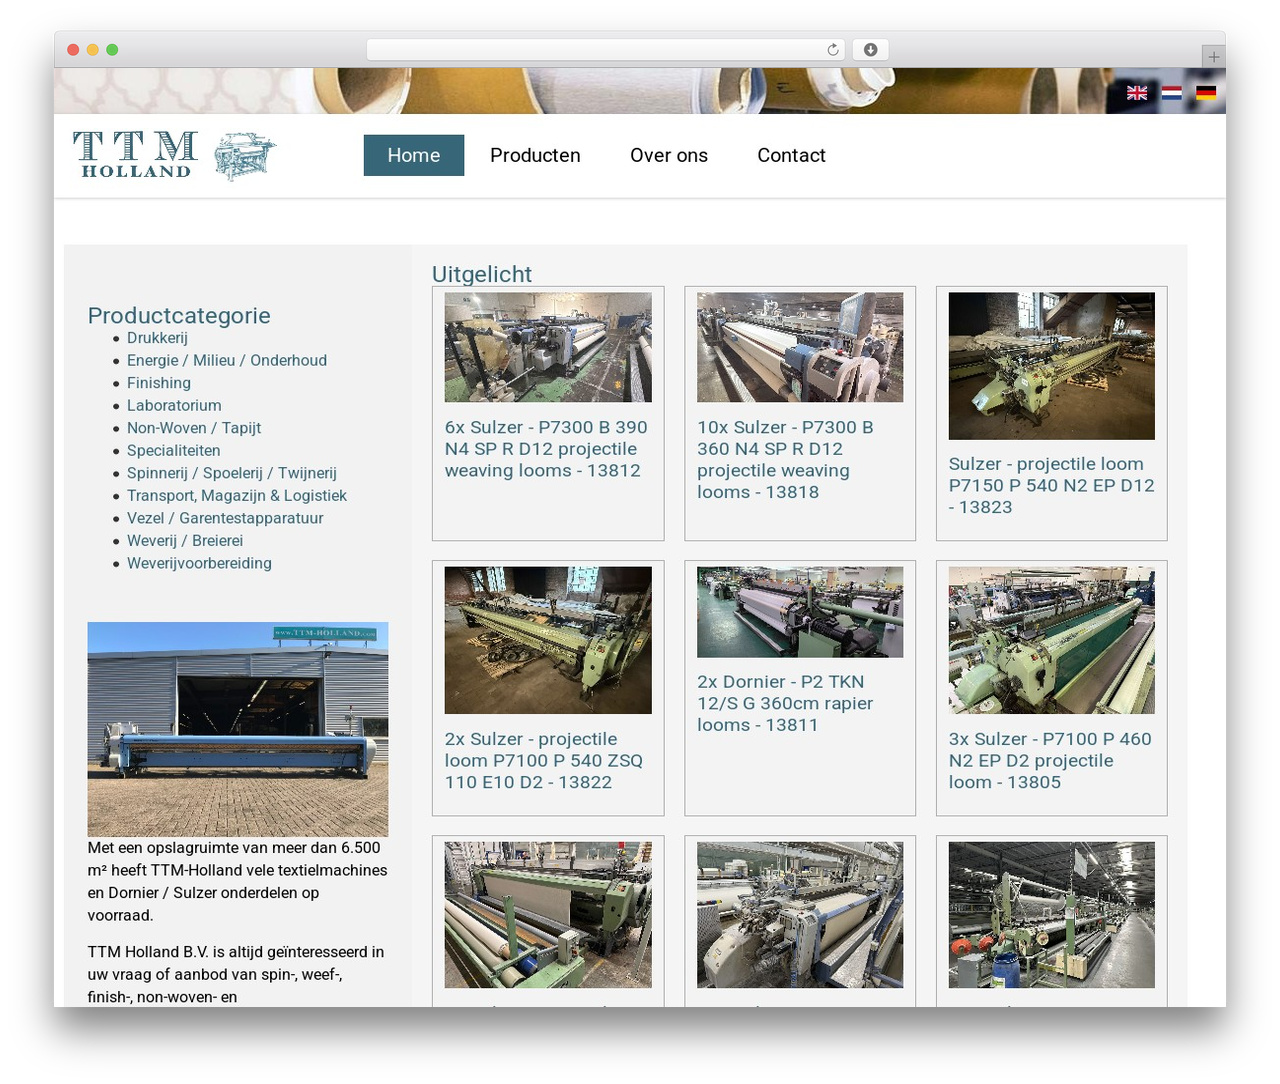Open Transport, Magazijn & Logistiek category
The height and width of the screenshot is (1084, 1280).
click(237, 495)
